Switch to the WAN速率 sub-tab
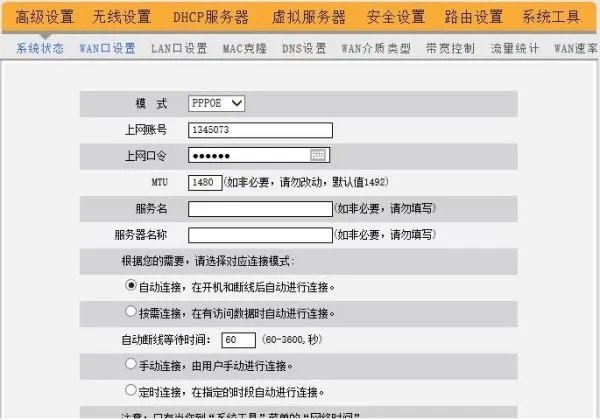This screenshot has height=420, width=600. click(576, 49)
